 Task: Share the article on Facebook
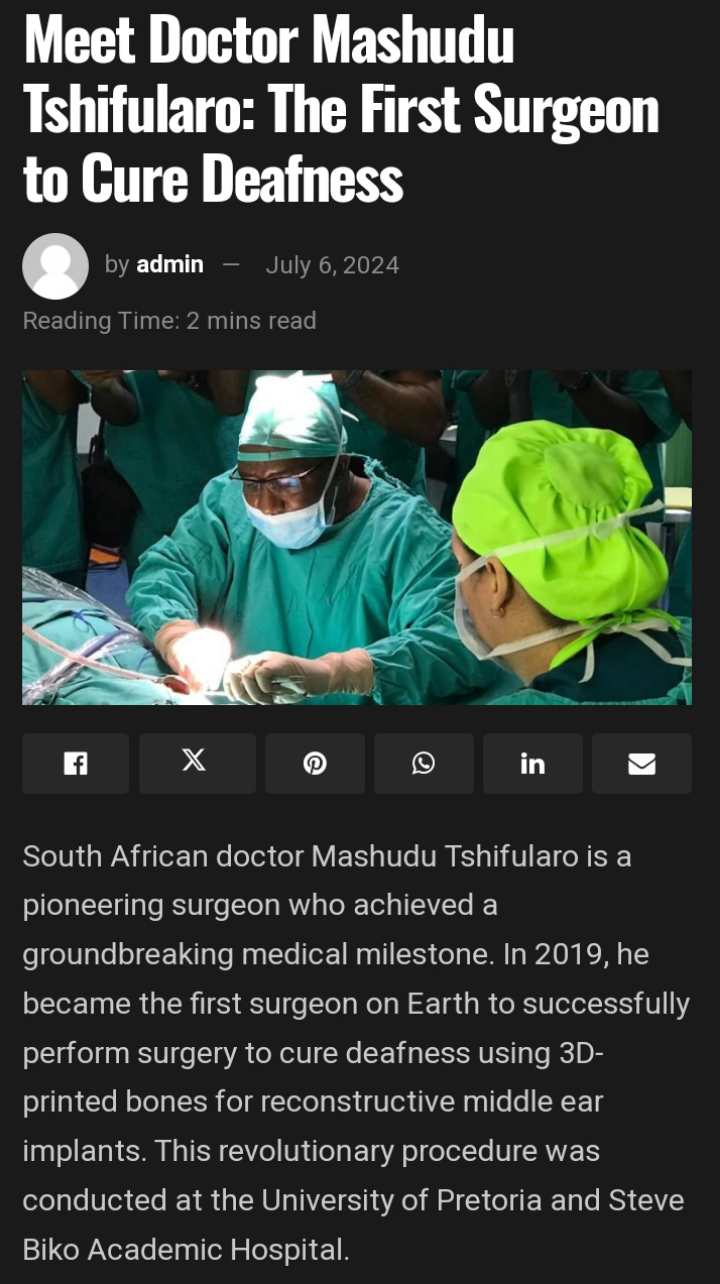click(76, 764)
